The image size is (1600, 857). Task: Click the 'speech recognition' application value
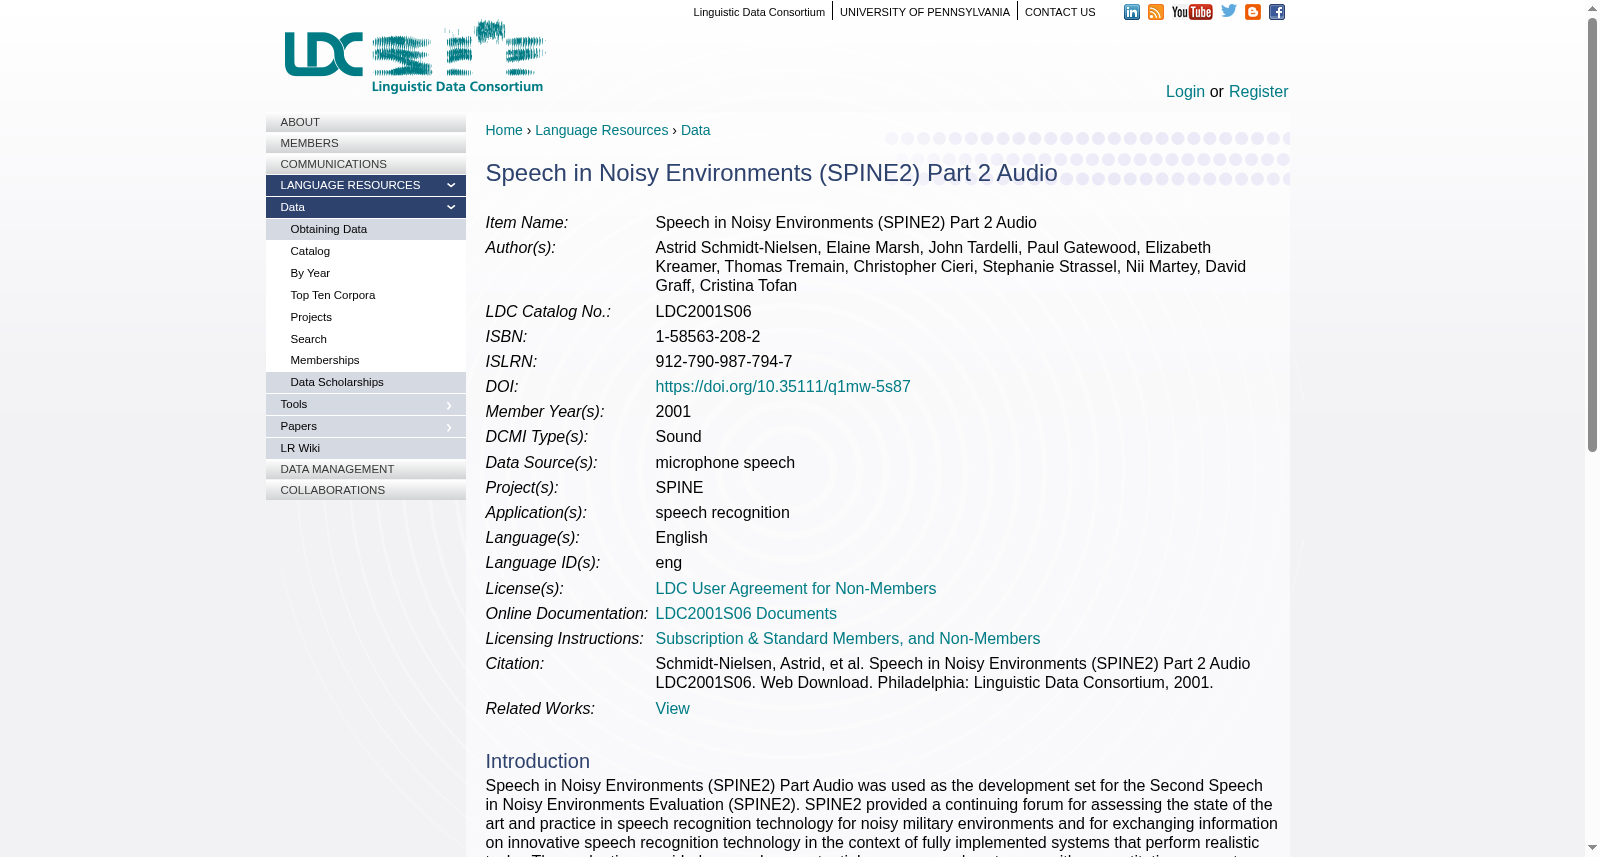[x=723, y=513]
